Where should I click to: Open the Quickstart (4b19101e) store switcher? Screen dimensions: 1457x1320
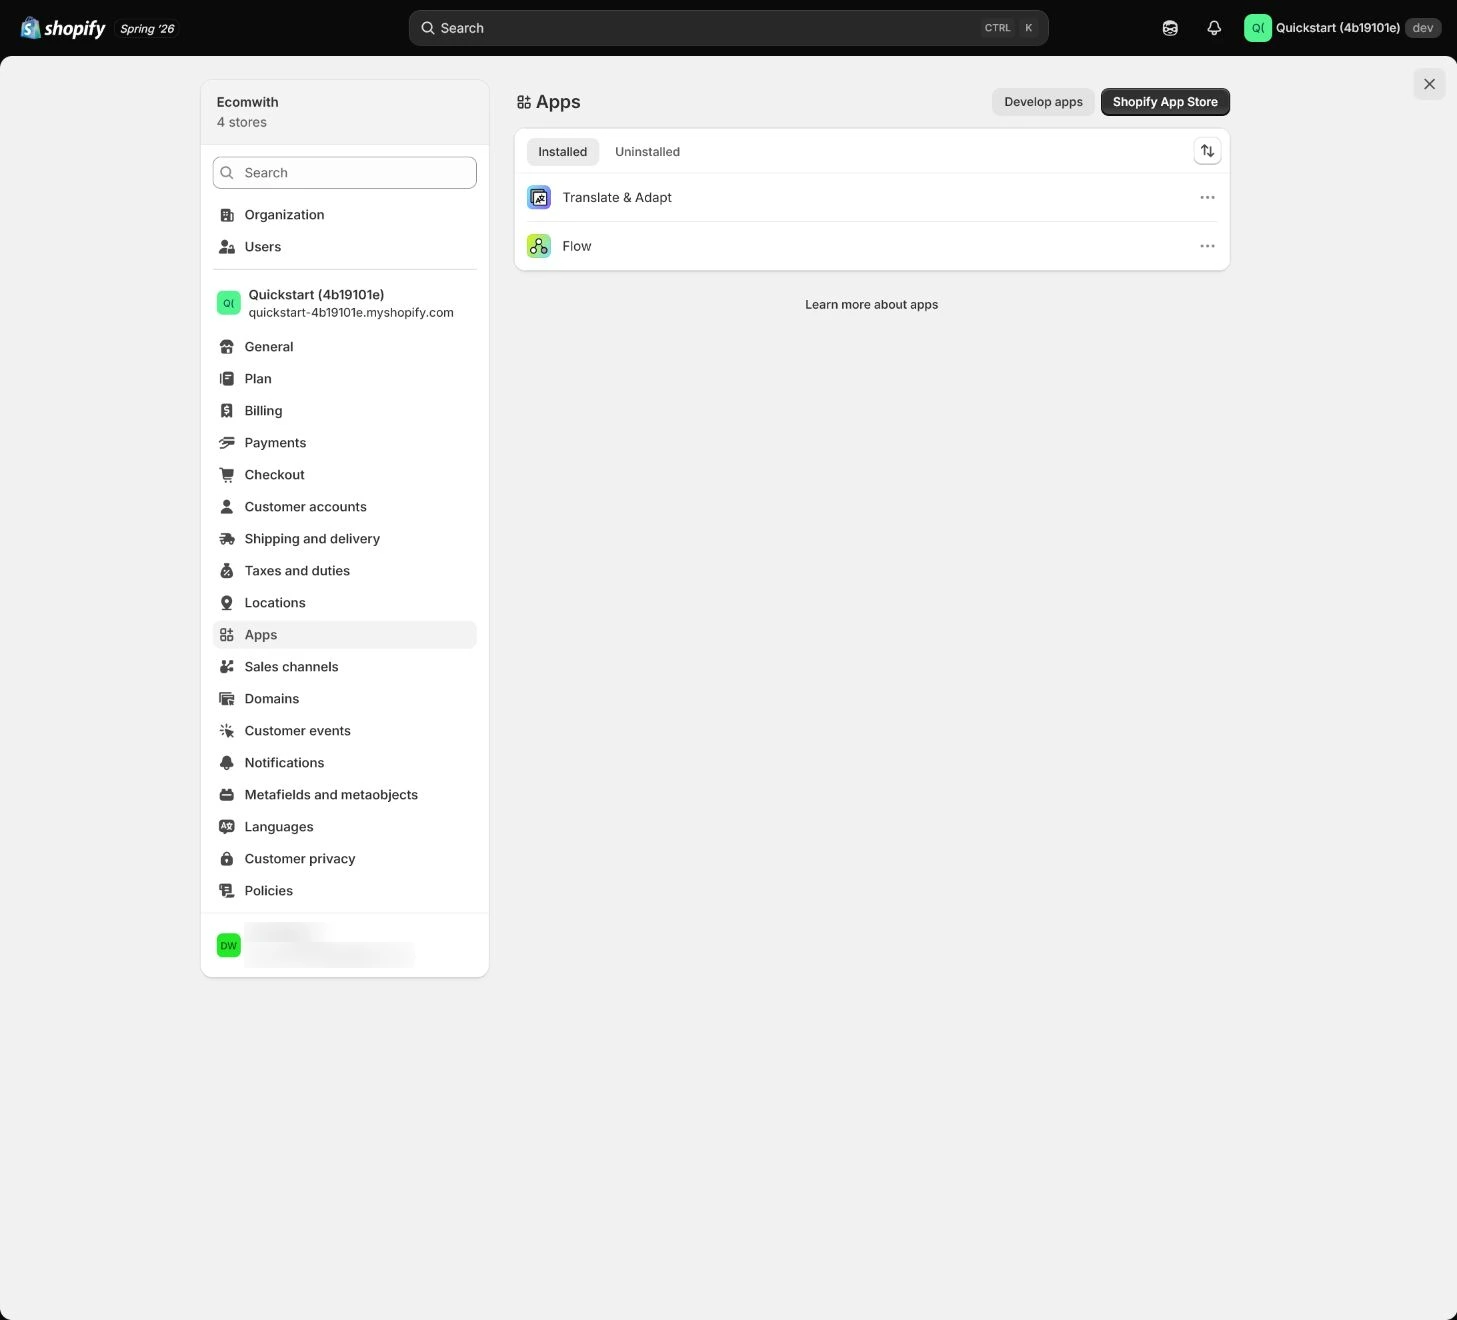tap(1342, 28)
